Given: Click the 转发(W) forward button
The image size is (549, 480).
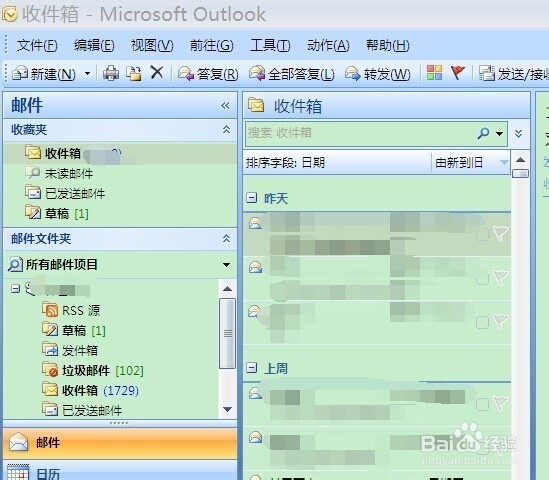Looking at the screenshot, I should (x=378, y=74).
